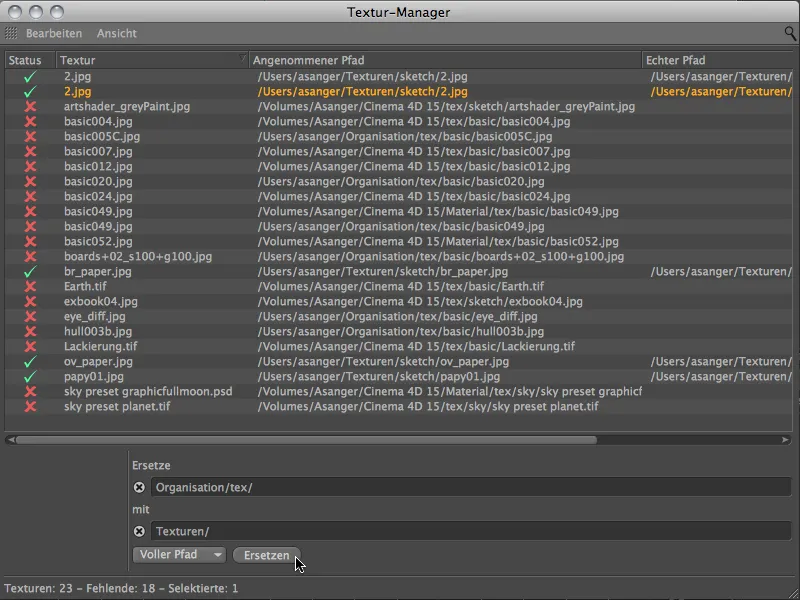The width and height of the screenshot is (800, 600).
Task: Open the Bearbeiten menu
Action: [x=54, y=33]
